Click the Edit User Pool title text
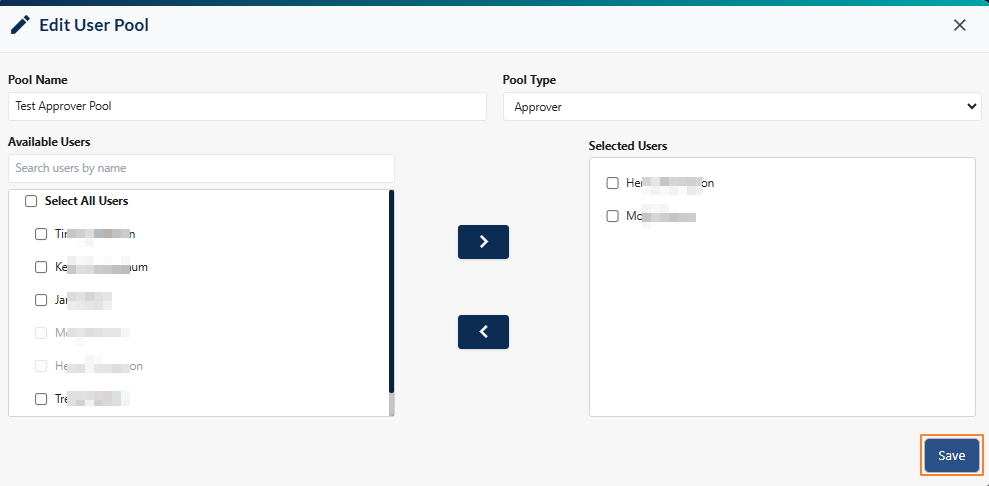Screen dimensions: 989x486 pyautogui.click(x=94, y=25)
